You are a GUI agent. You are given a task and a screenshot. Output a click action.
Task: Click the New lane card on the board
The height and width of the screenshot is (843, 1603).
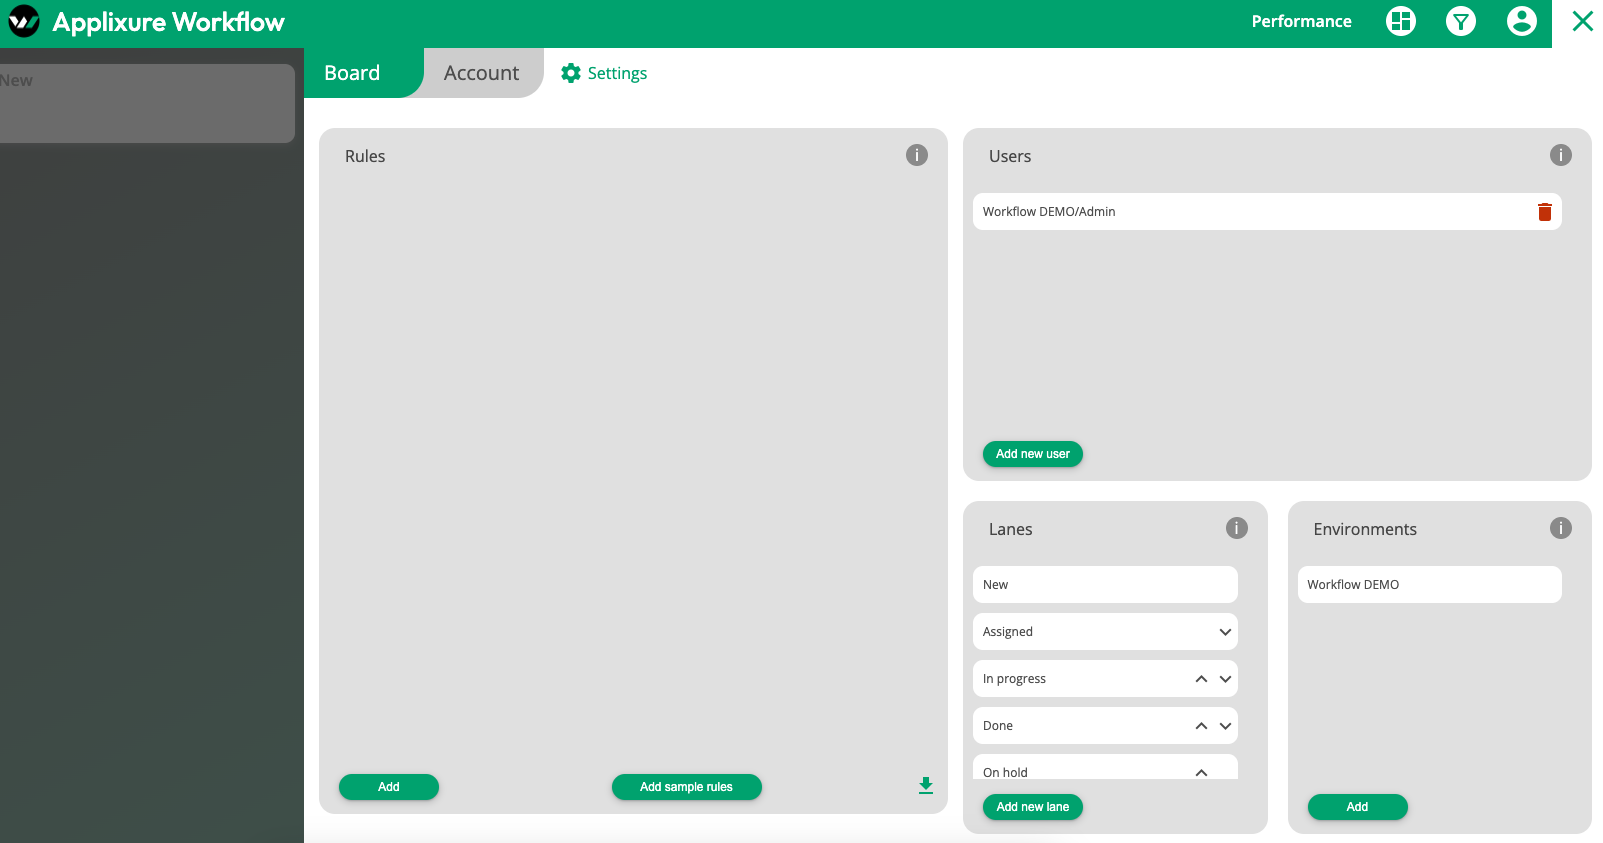tap(147, 103)
